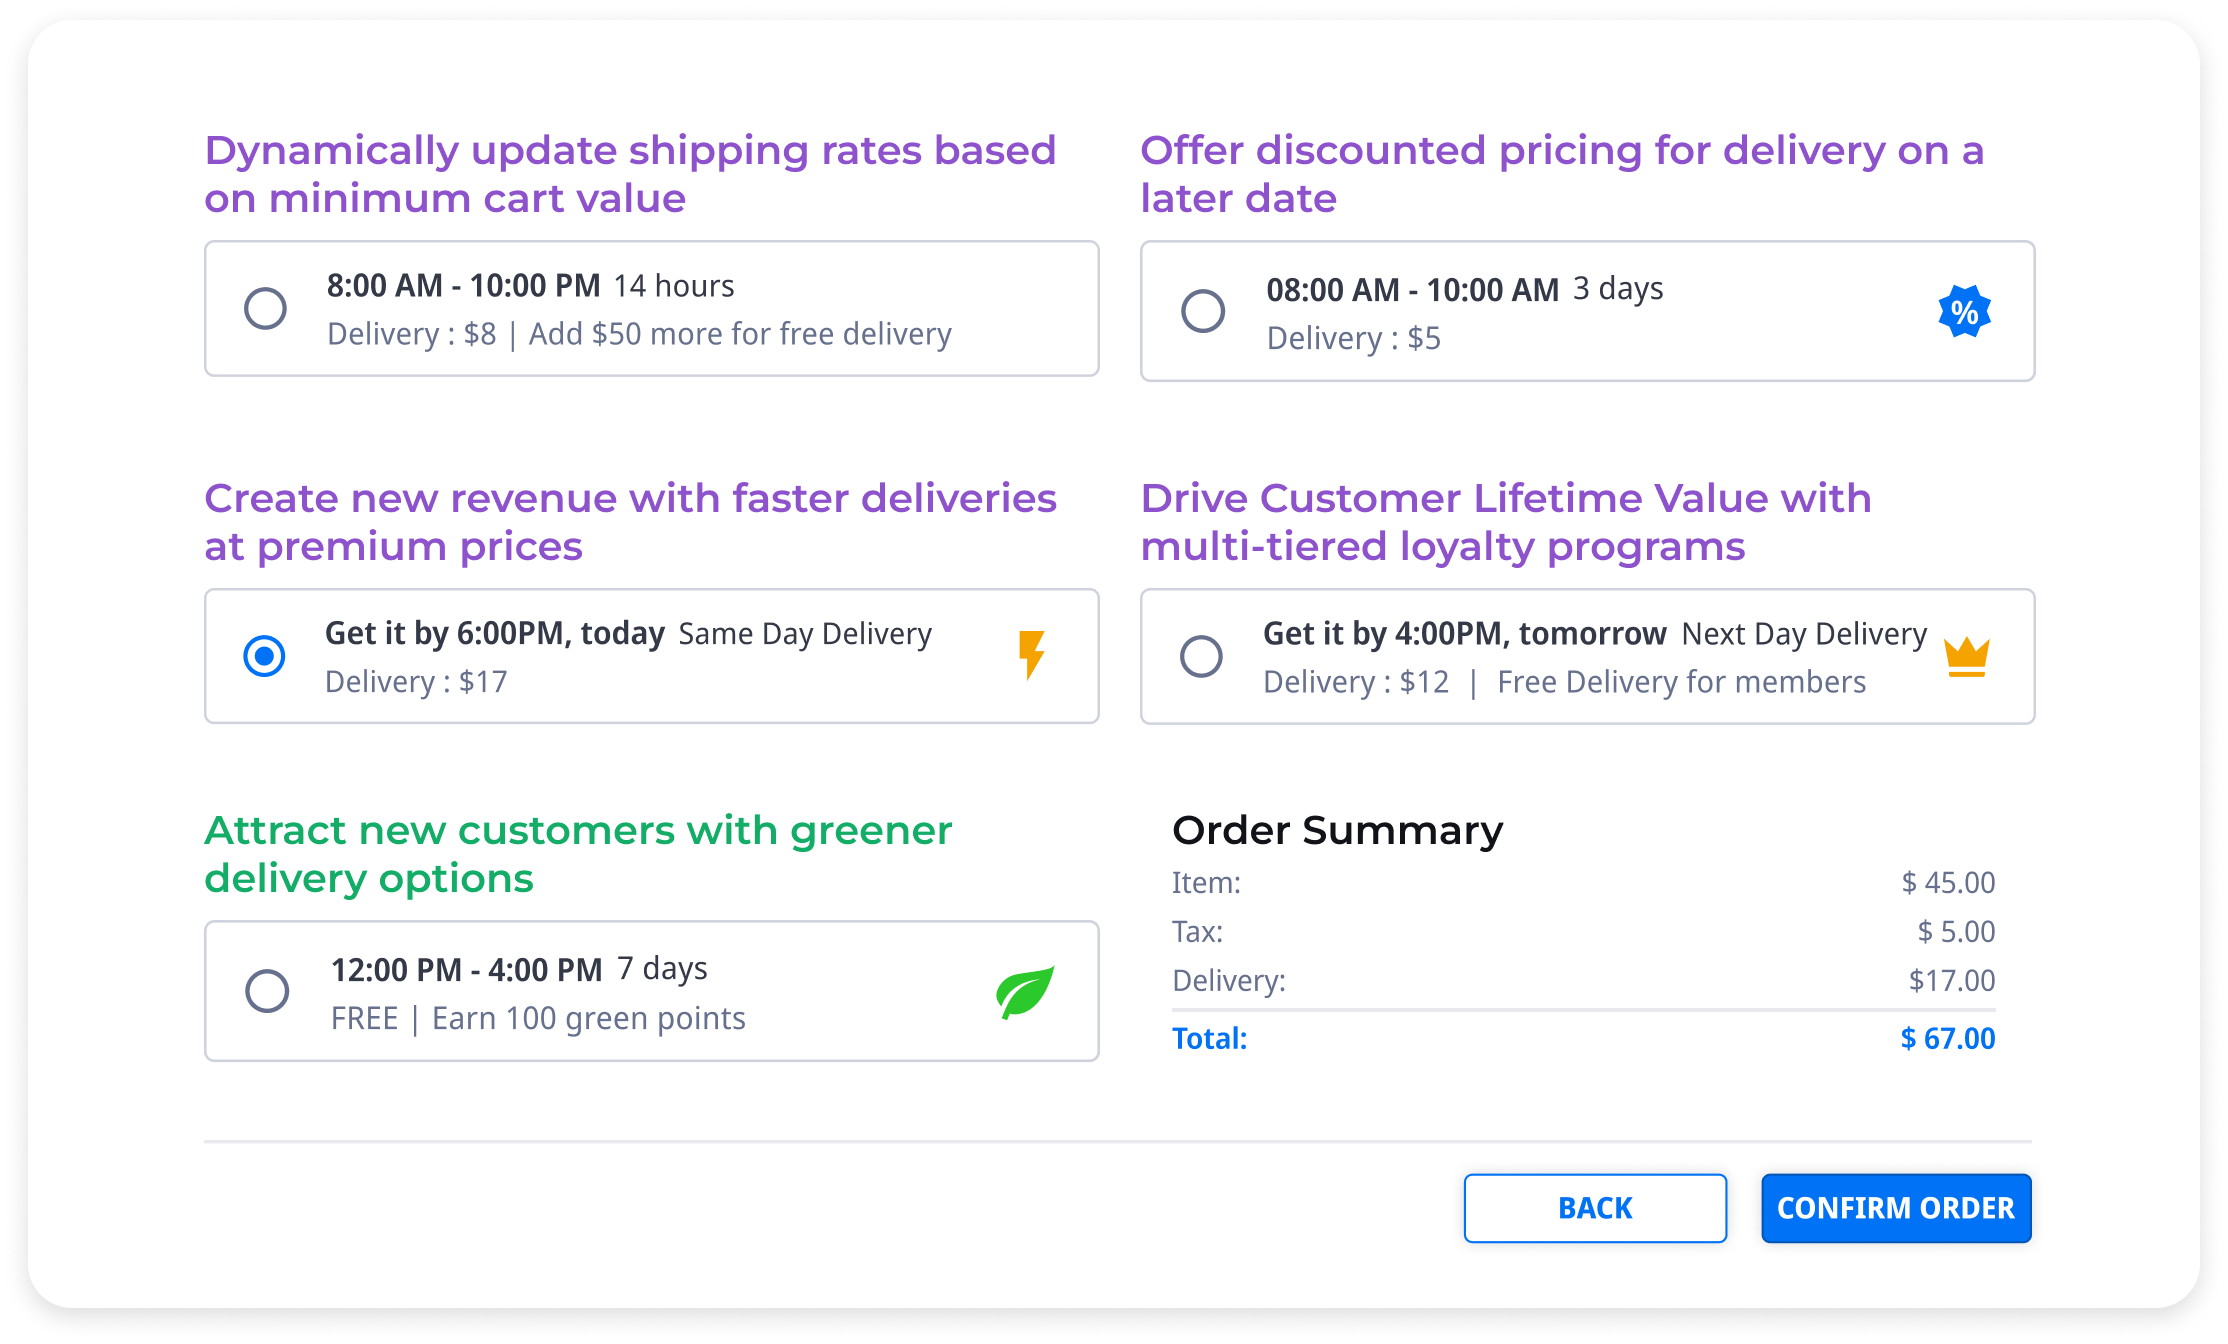Click the Delivery $17.00 summary line
Viewport: 2228px width, 1344px height.
[x=1582, y=980]
